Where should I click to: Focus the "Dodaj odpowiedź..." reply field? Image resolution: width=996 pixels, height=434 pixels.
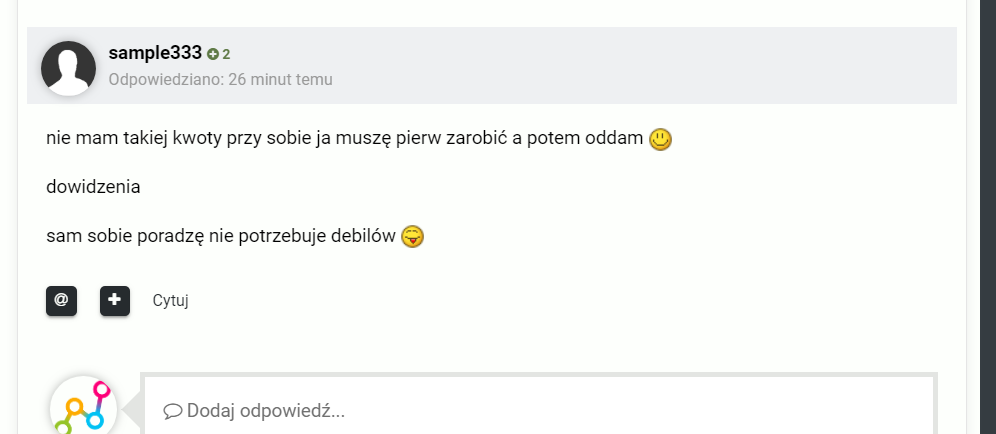(x=540, y=410)
